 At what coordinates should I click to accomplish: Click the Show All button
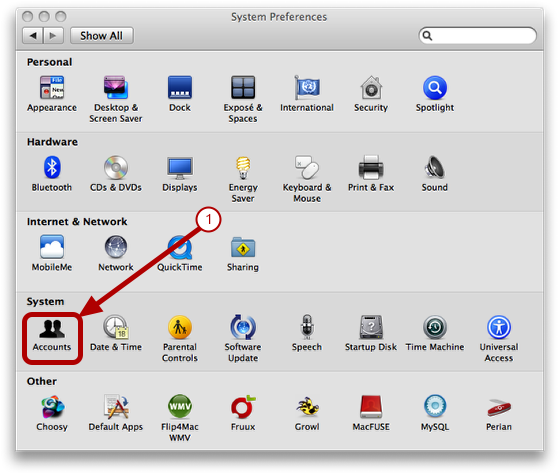(x=102, y=36)
